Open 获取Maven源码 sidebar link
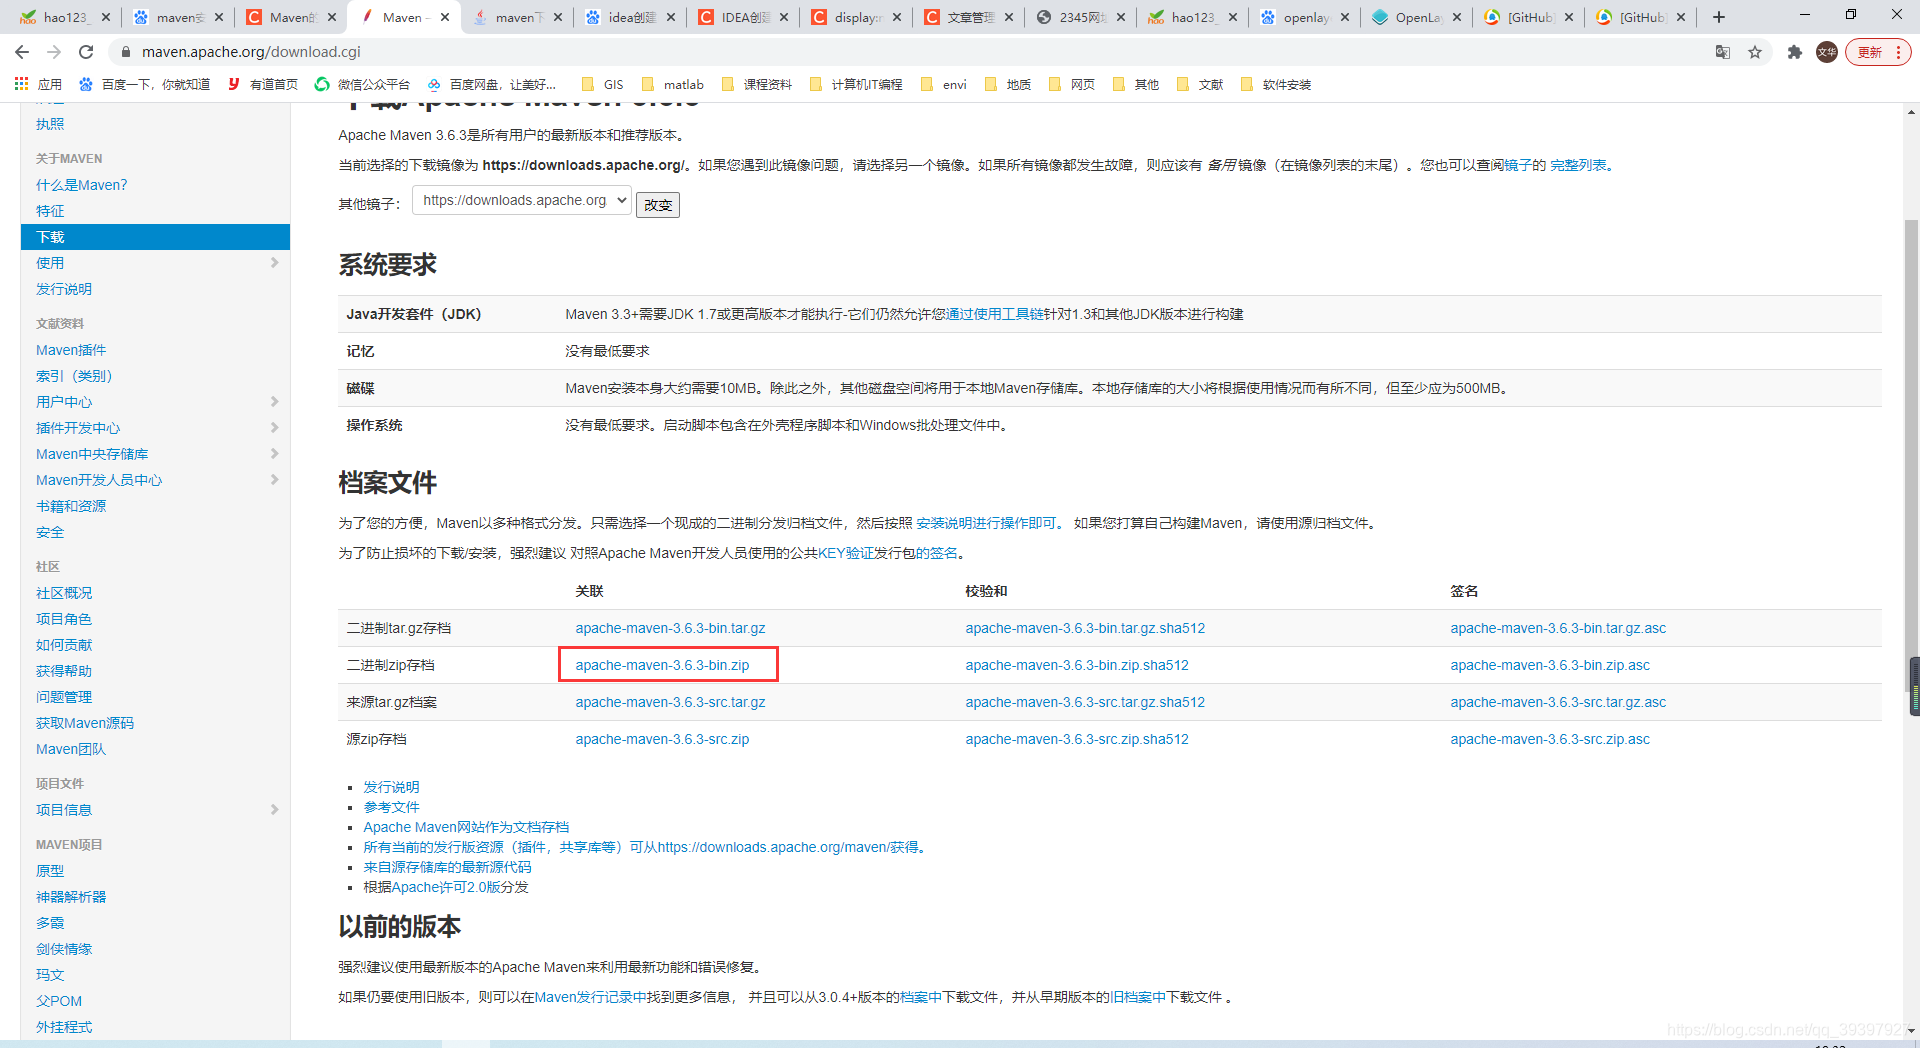Image resolution: width=1920 pixels, height=1048 pixels. pyautogui.click(x=85, y=723)
